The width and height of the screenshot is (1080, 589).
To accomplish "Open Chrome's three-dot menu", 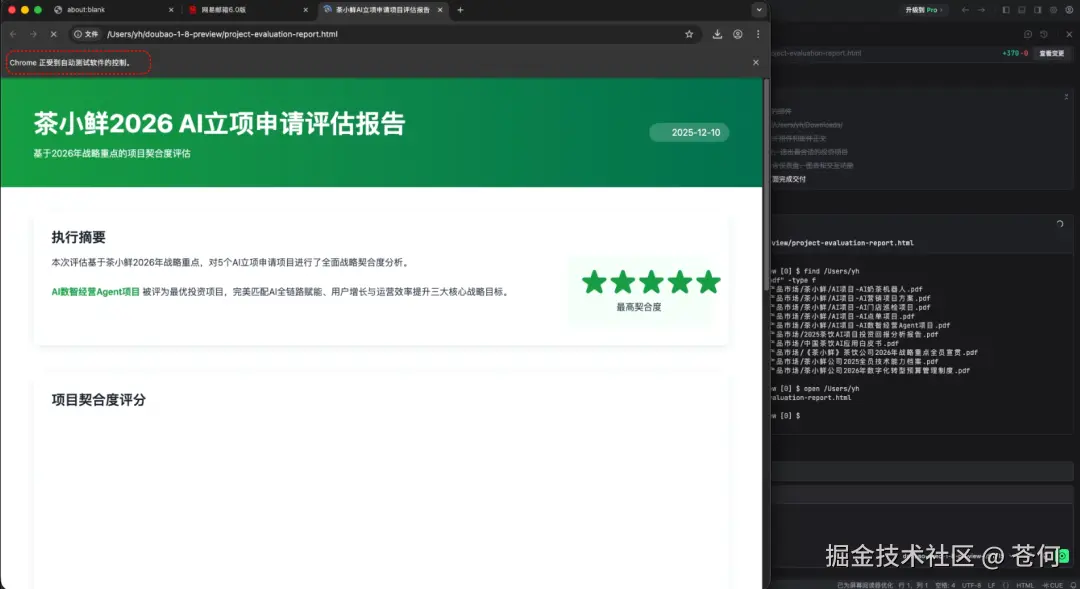I will tap(758, 33).
